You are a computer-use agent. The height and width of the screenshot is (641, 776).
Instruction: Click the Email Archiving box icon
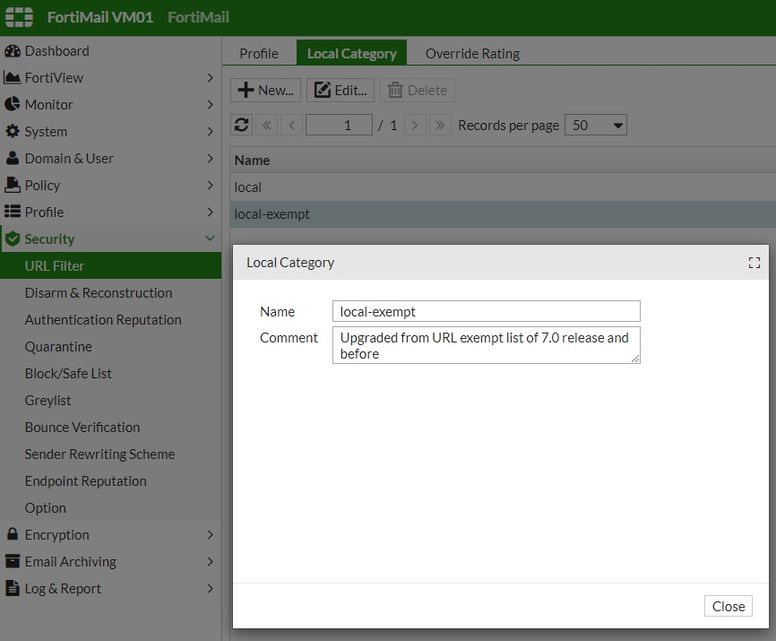[x=12, y=562]
